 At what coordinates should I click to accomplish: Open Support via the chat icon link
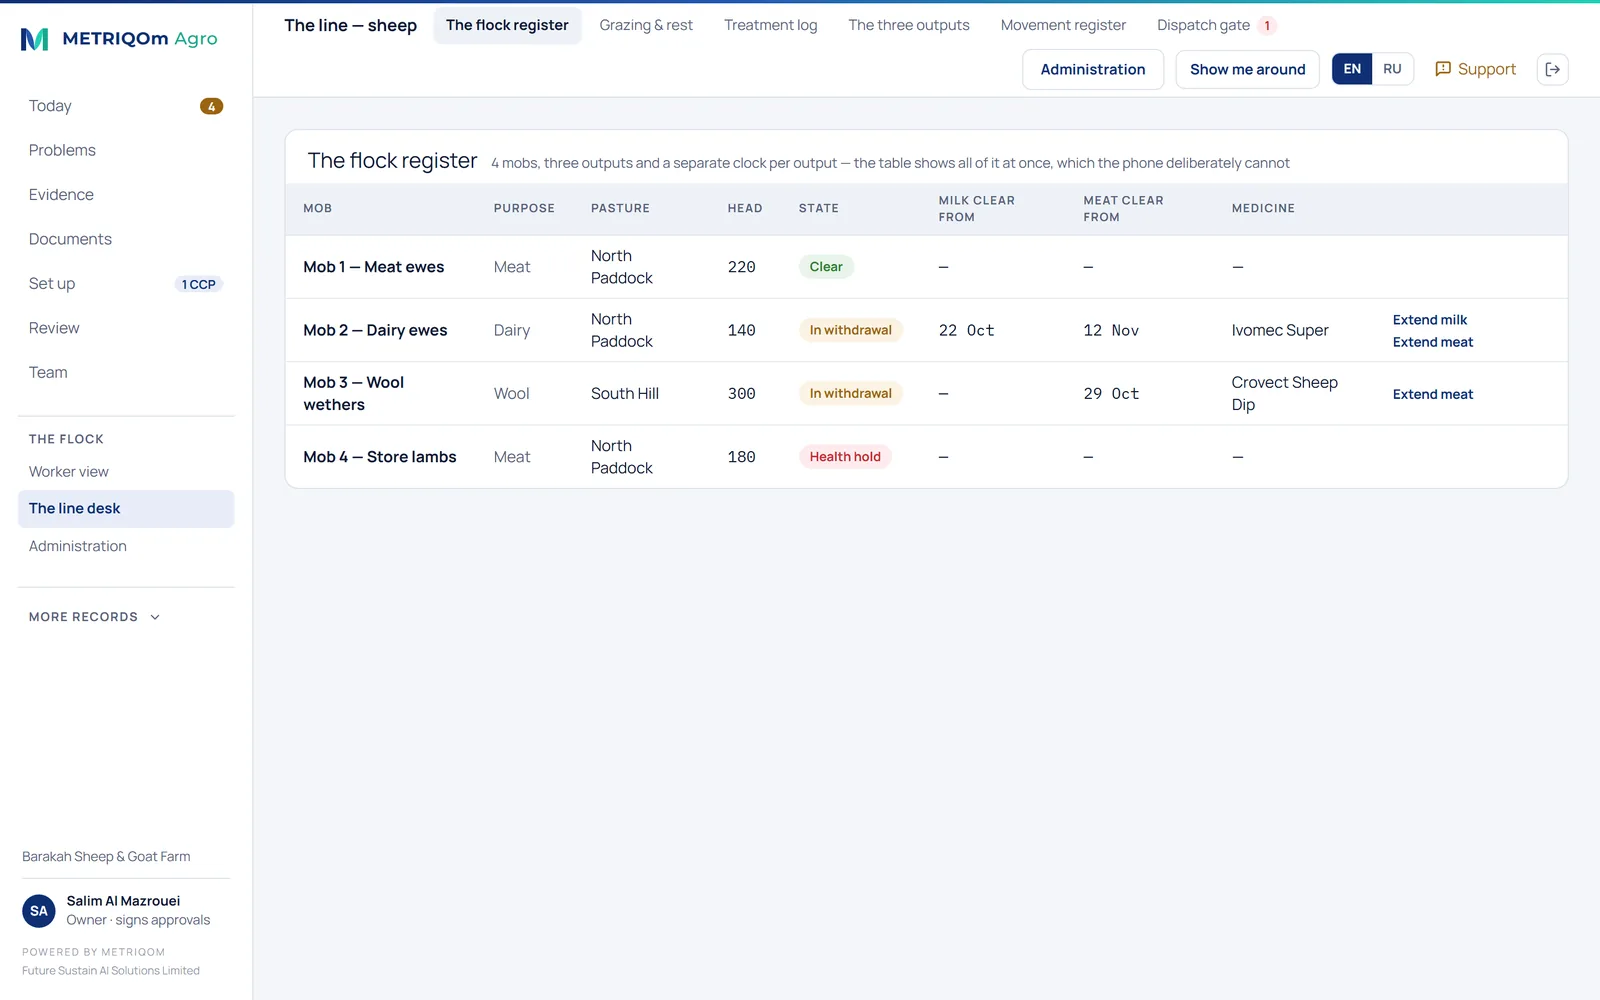click(x=1475, y=69)
